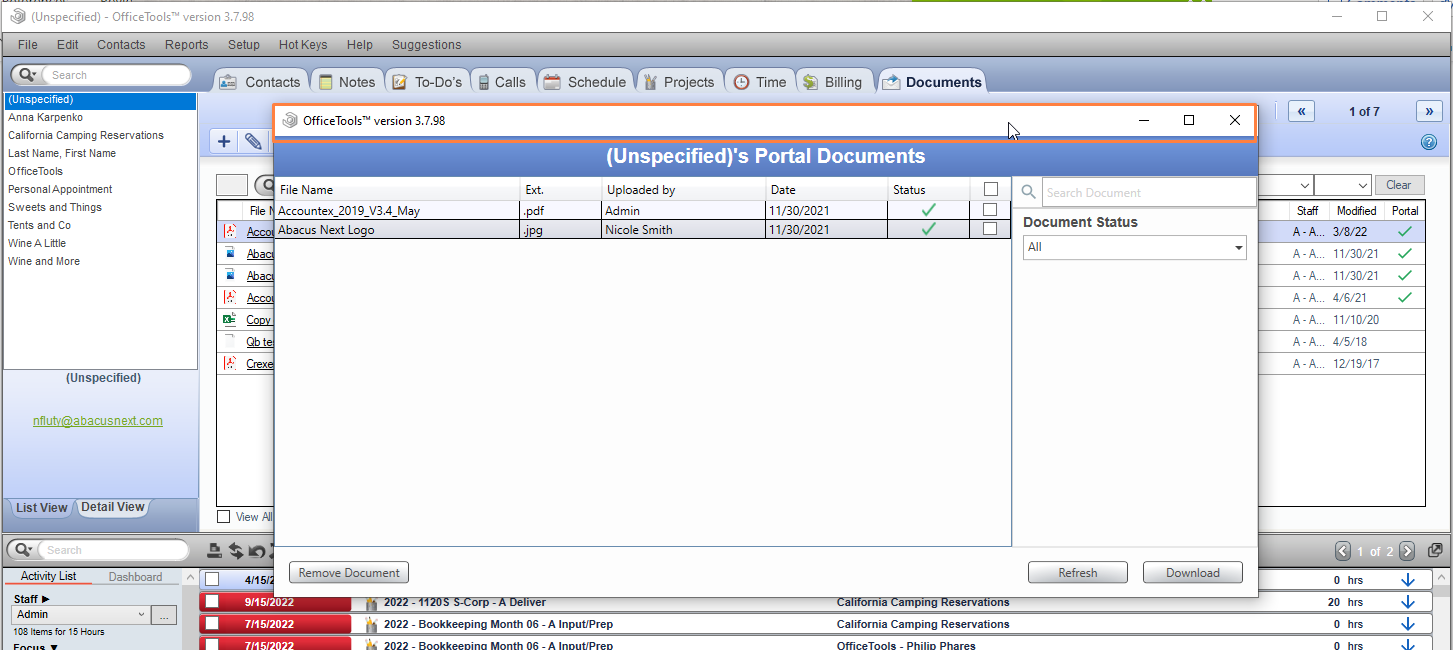Open the Schedule tab
The height and width of the screenshot is (650, 1453).
click(586, 82)
